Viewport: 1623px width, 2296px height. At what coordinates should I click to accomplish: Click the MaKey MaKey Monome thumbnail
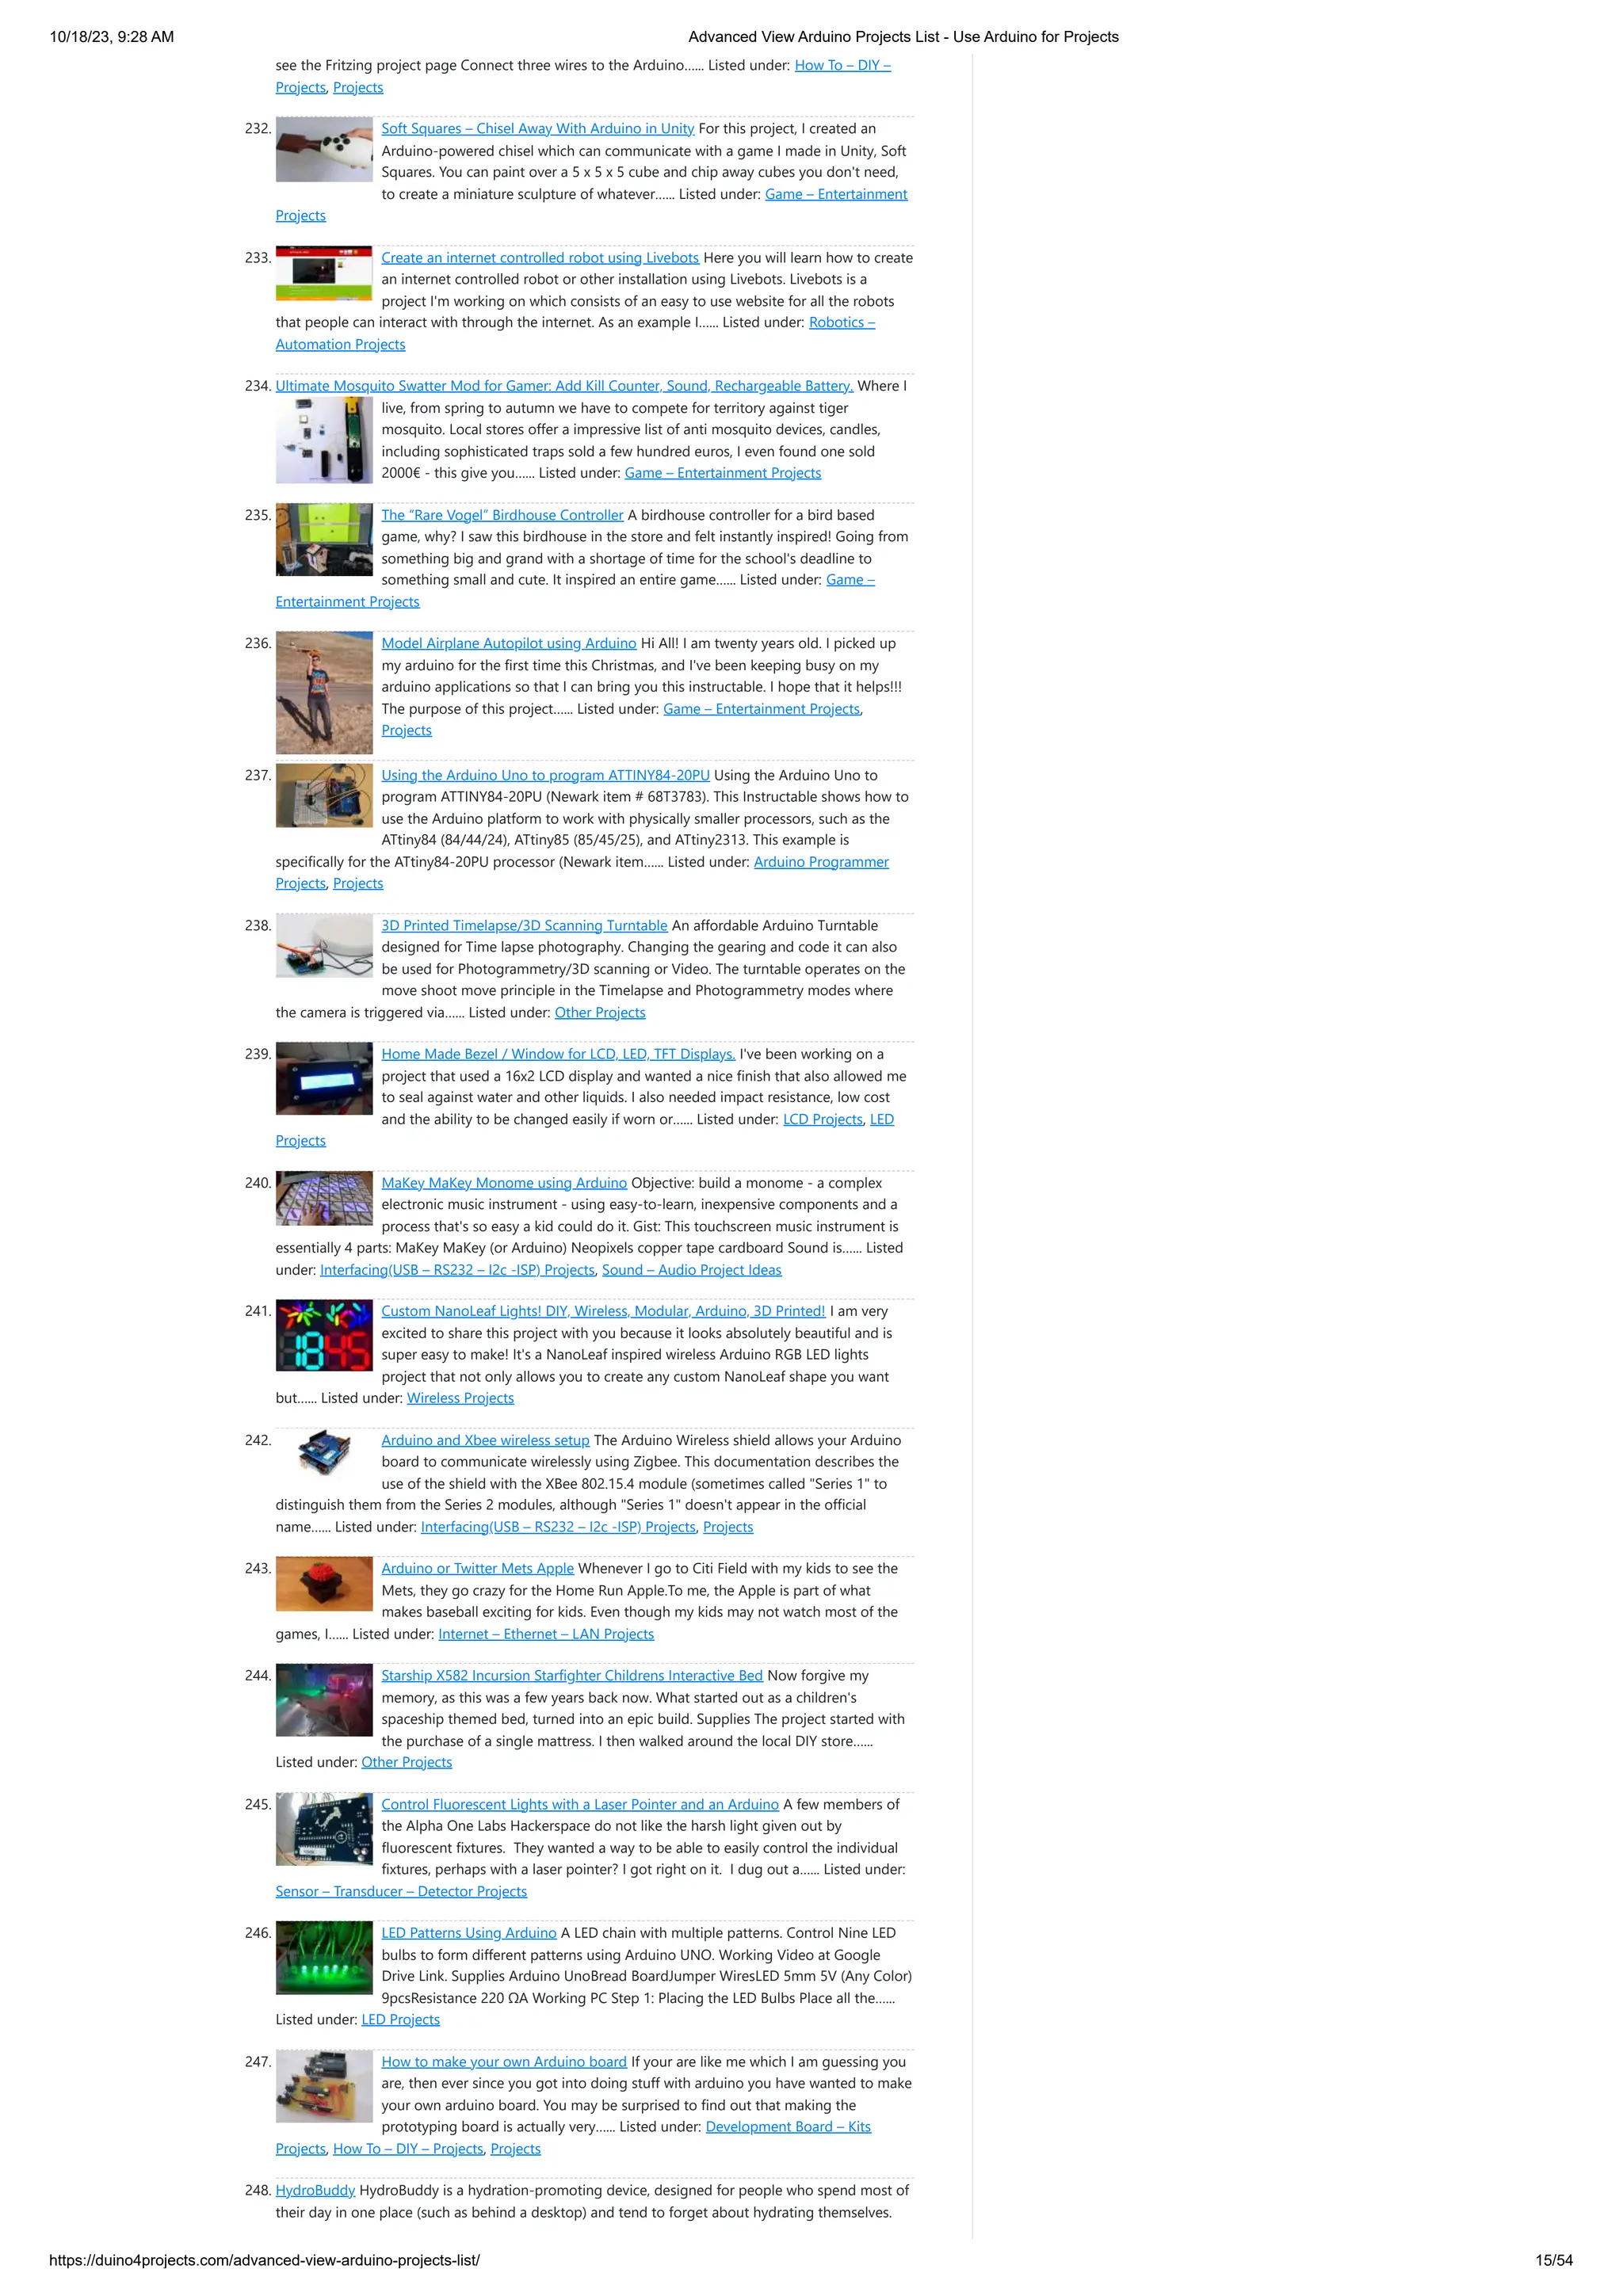tap(324, 1198)
